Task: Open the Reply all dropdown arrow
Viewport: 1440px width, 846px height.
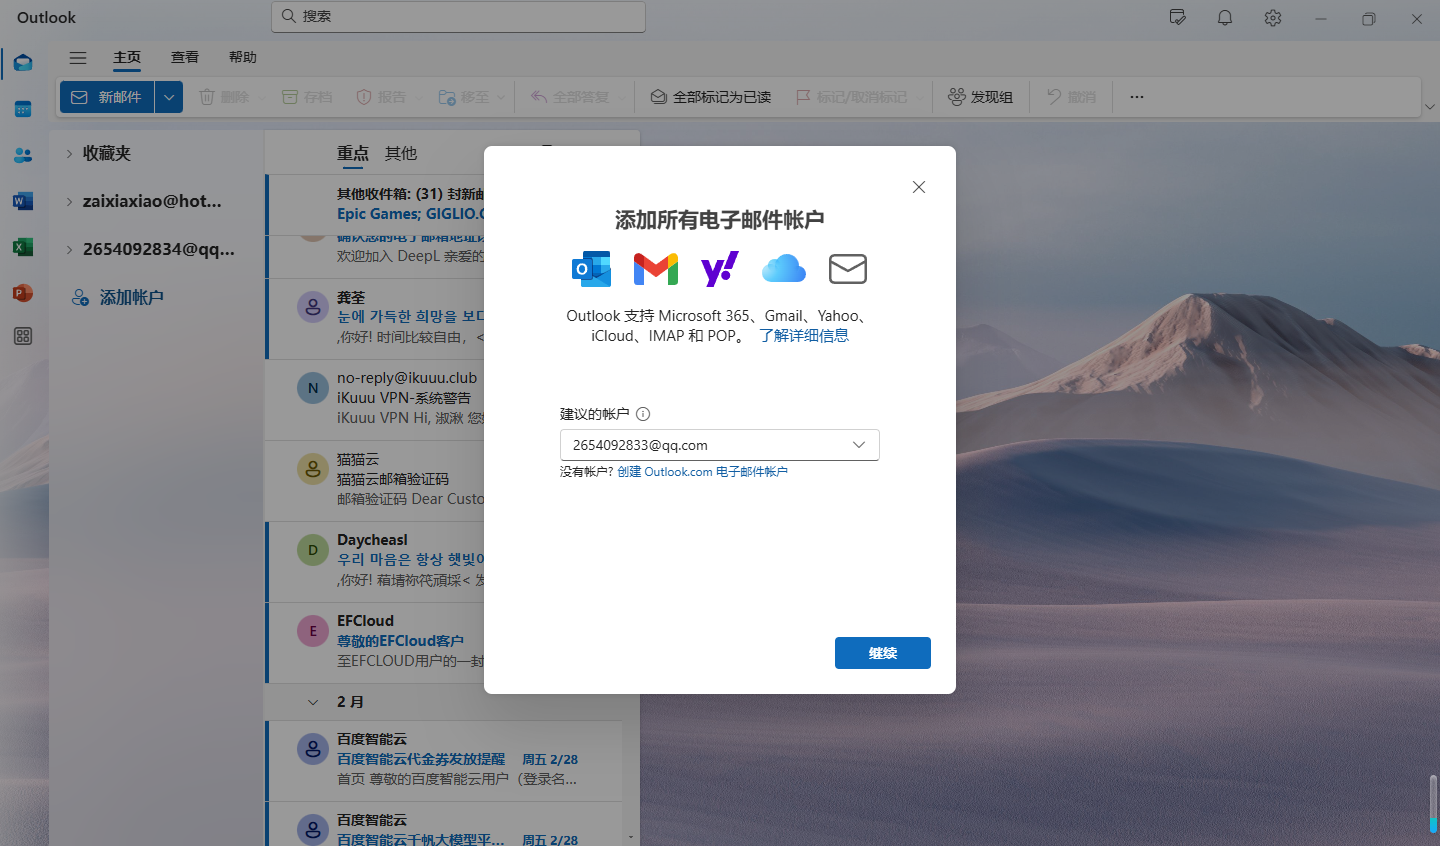Action: [621, 98]
